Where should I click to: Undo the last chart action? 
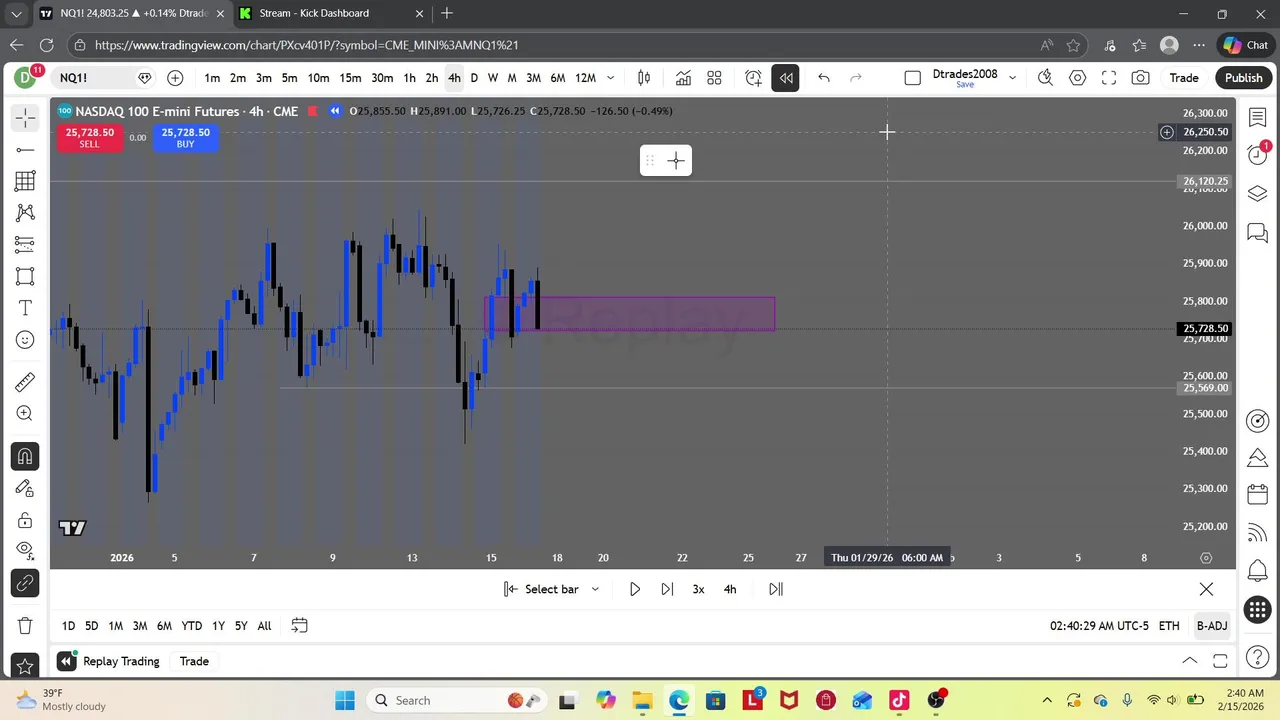point(824,78)
